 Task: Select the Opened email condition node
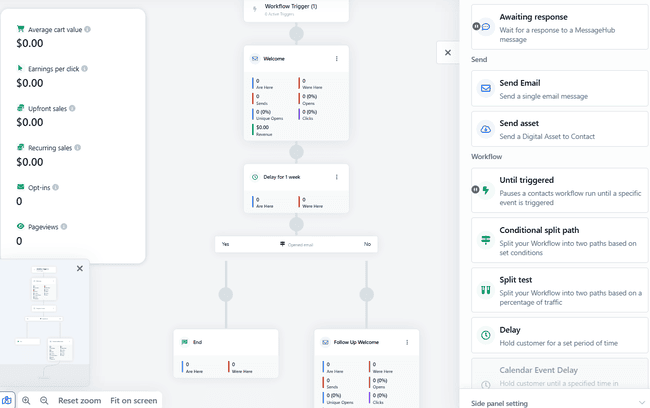pyautogui.click(x=296, y=243)
